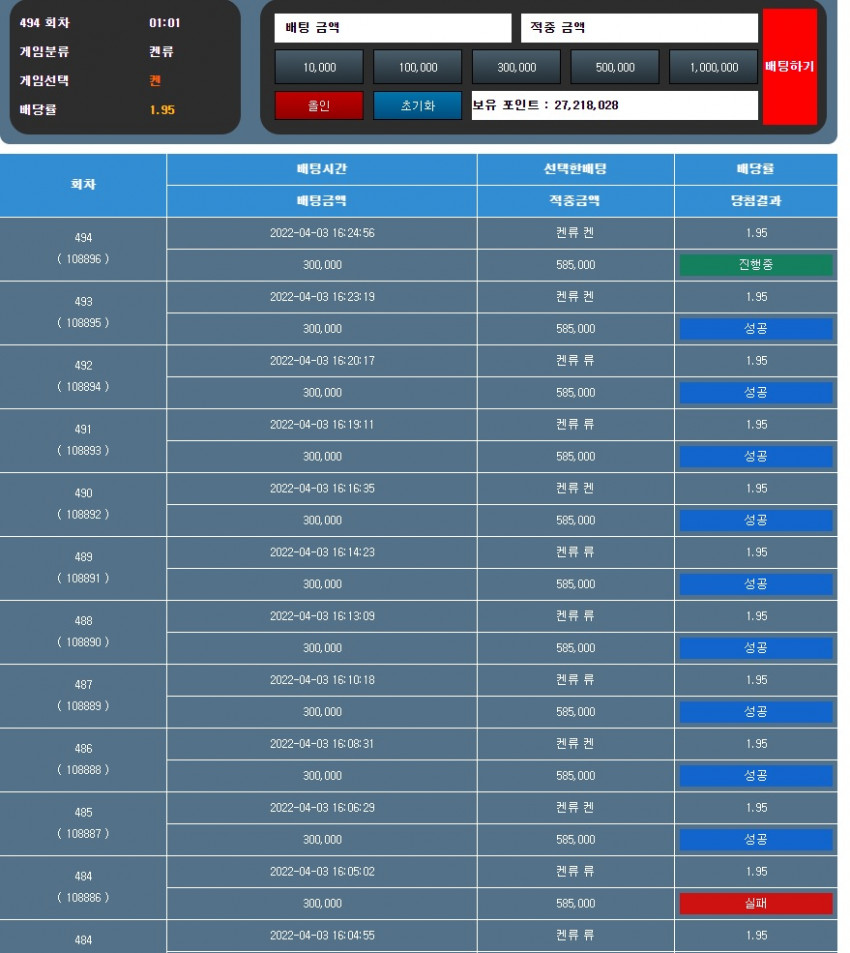
Task: Click the red 실패 result badge
Action: 756,904
